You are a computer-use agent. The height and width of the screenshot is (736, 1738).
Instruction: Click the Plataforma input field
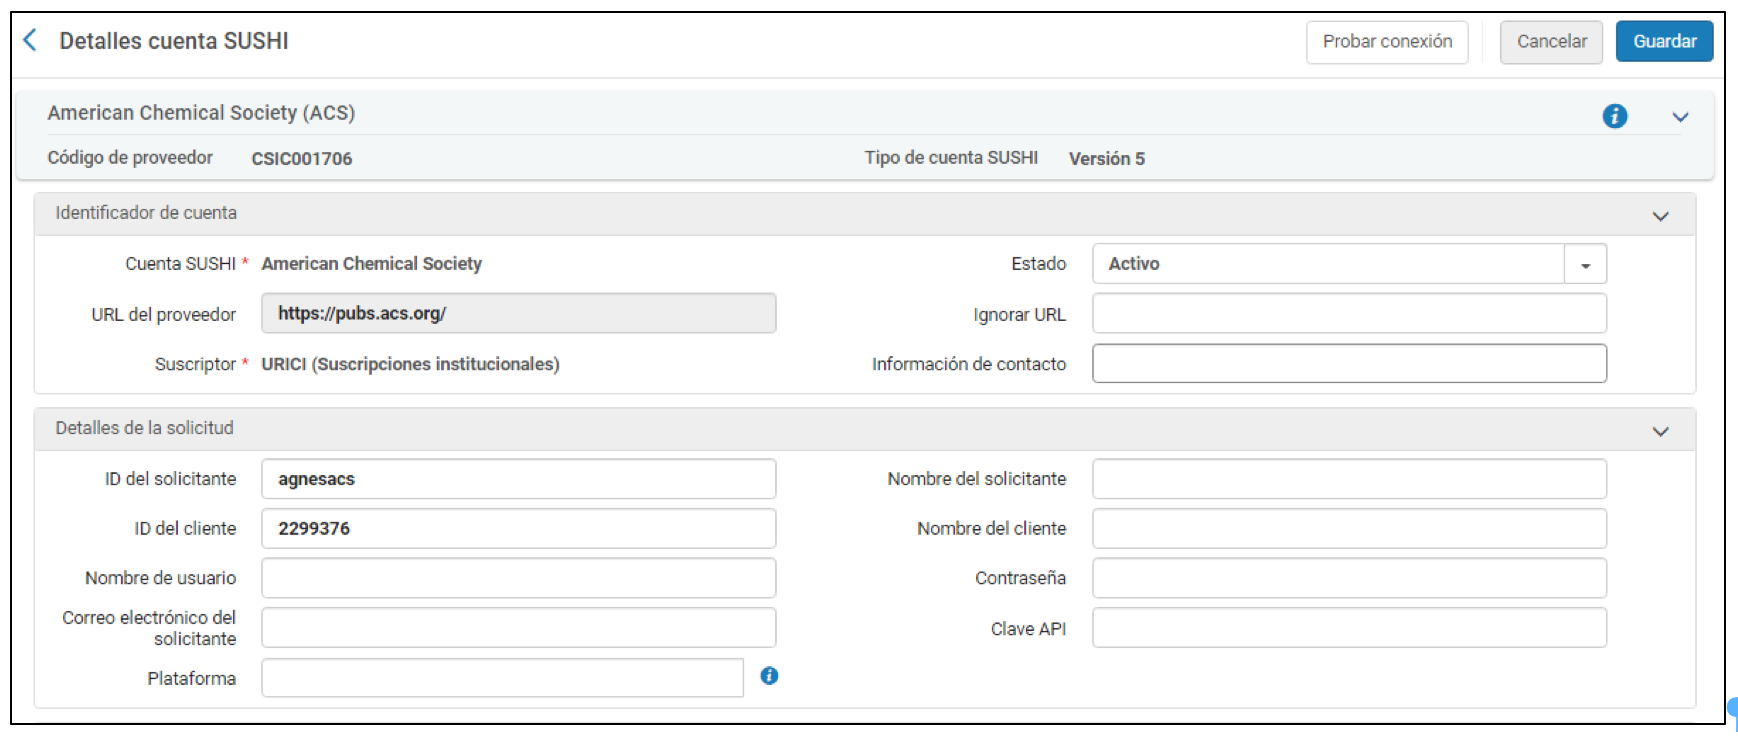click(502, 678)
